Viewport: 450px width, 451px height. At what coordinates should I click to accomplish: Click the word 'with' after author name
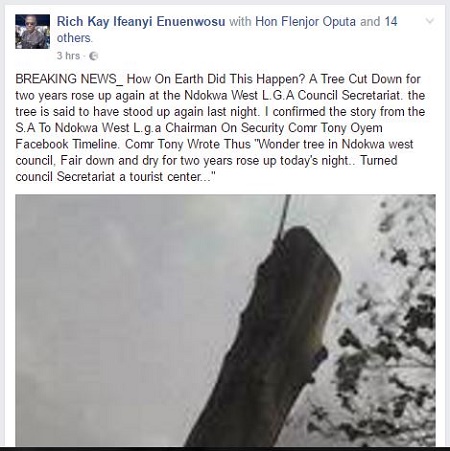[240, 22]
